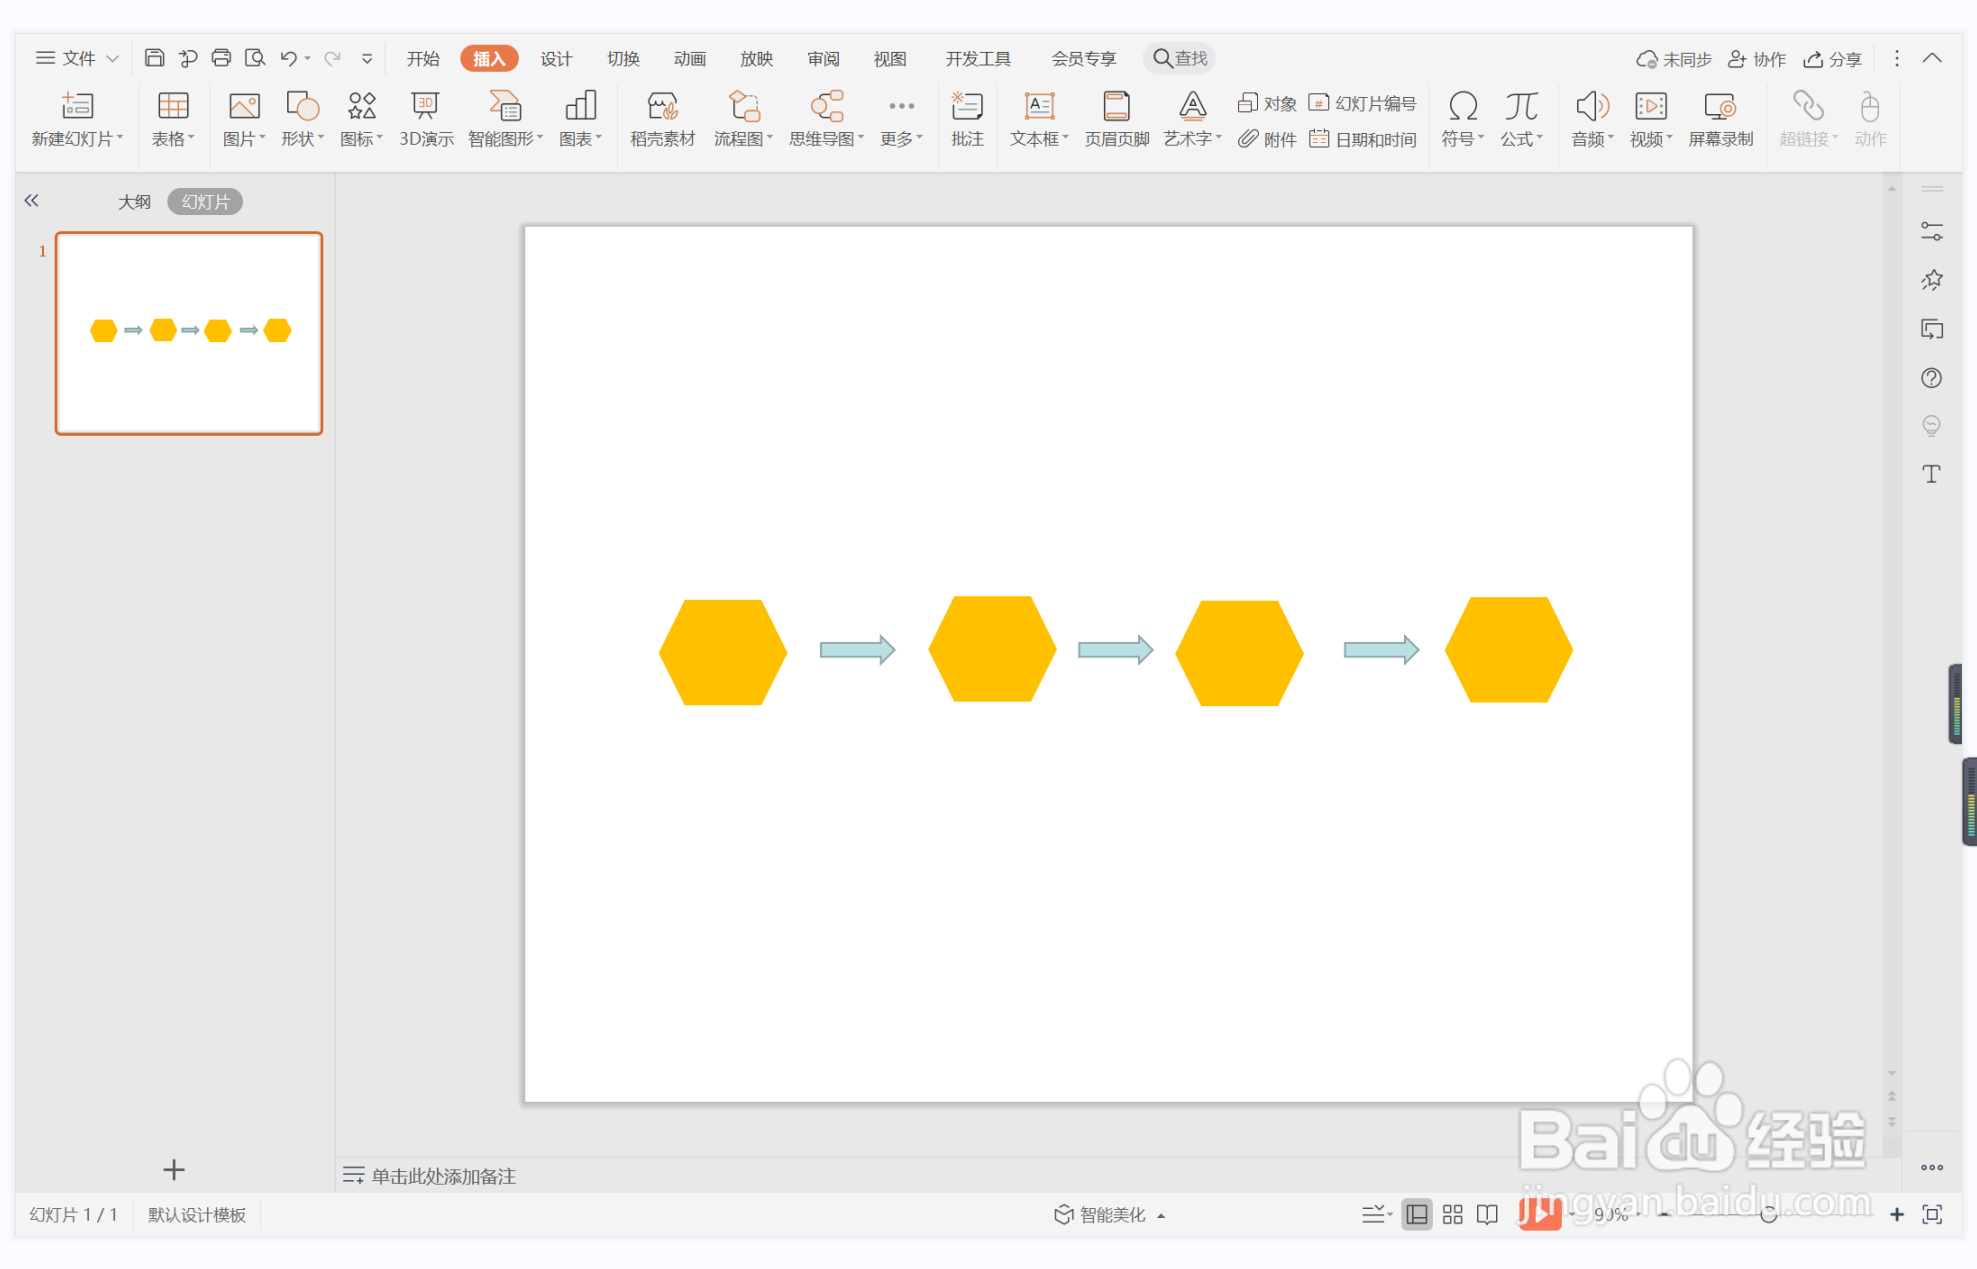Screen dimensions: 1977x1269
Task: Click the fit slide to window icon
Action: tap(1932, 1214)
